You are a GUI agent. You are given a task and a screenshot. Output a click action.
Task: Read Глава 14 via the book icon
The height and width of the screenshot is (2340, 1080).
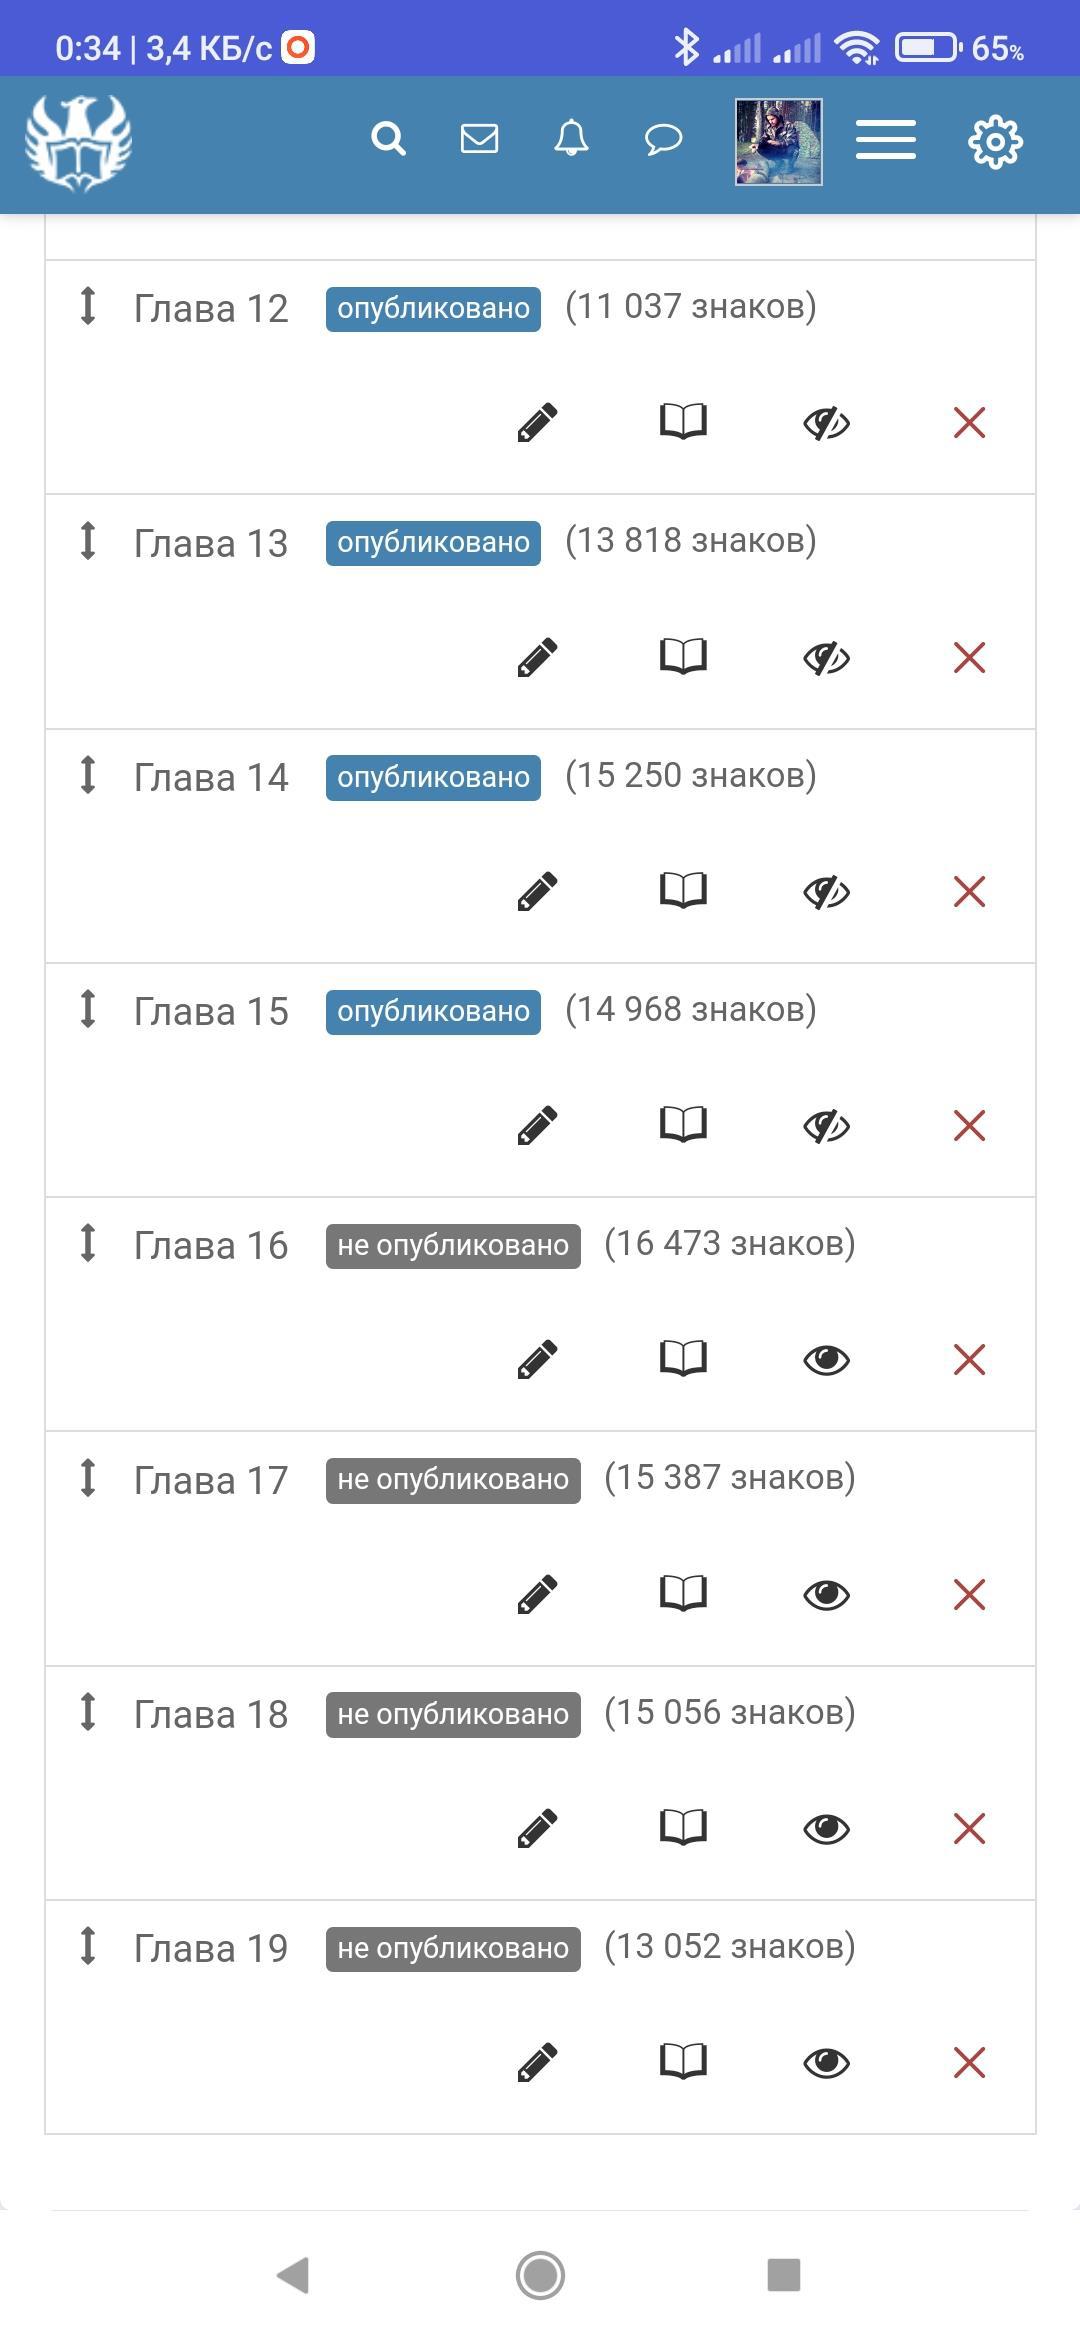pyautogui.click(x=683, y=890)
